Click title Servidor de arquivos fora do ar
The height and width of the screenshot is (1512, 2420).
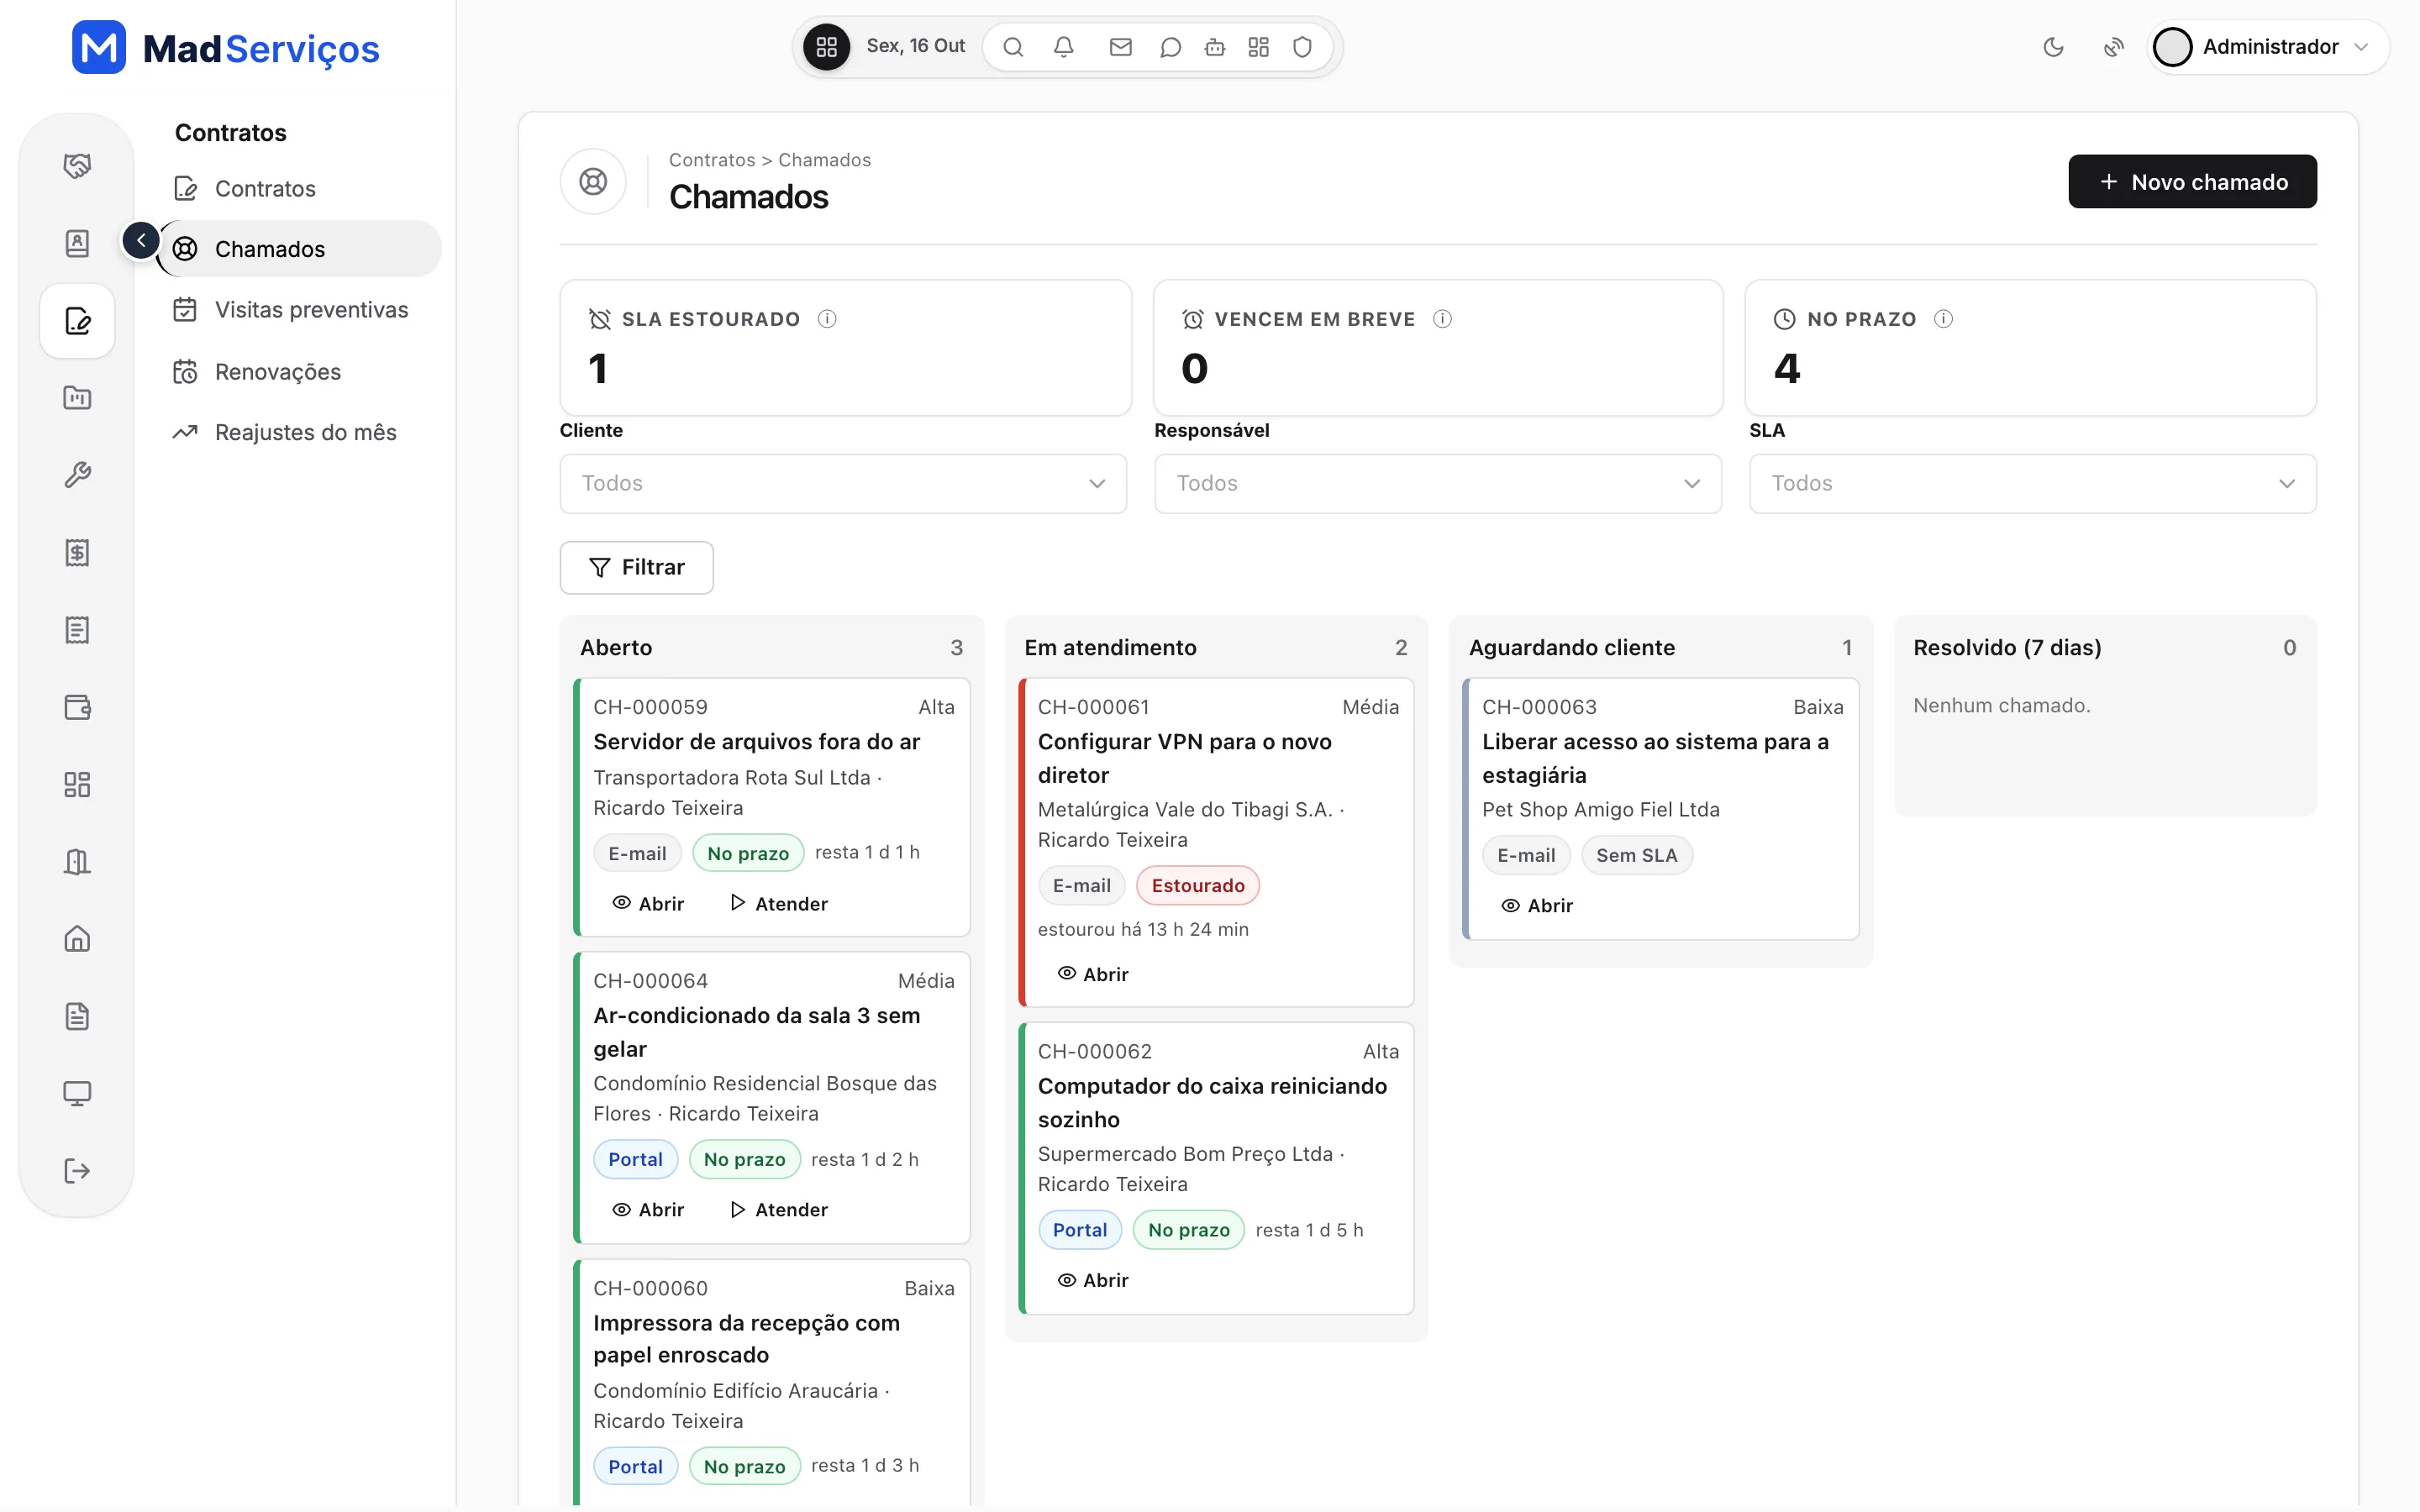[756, 741]
